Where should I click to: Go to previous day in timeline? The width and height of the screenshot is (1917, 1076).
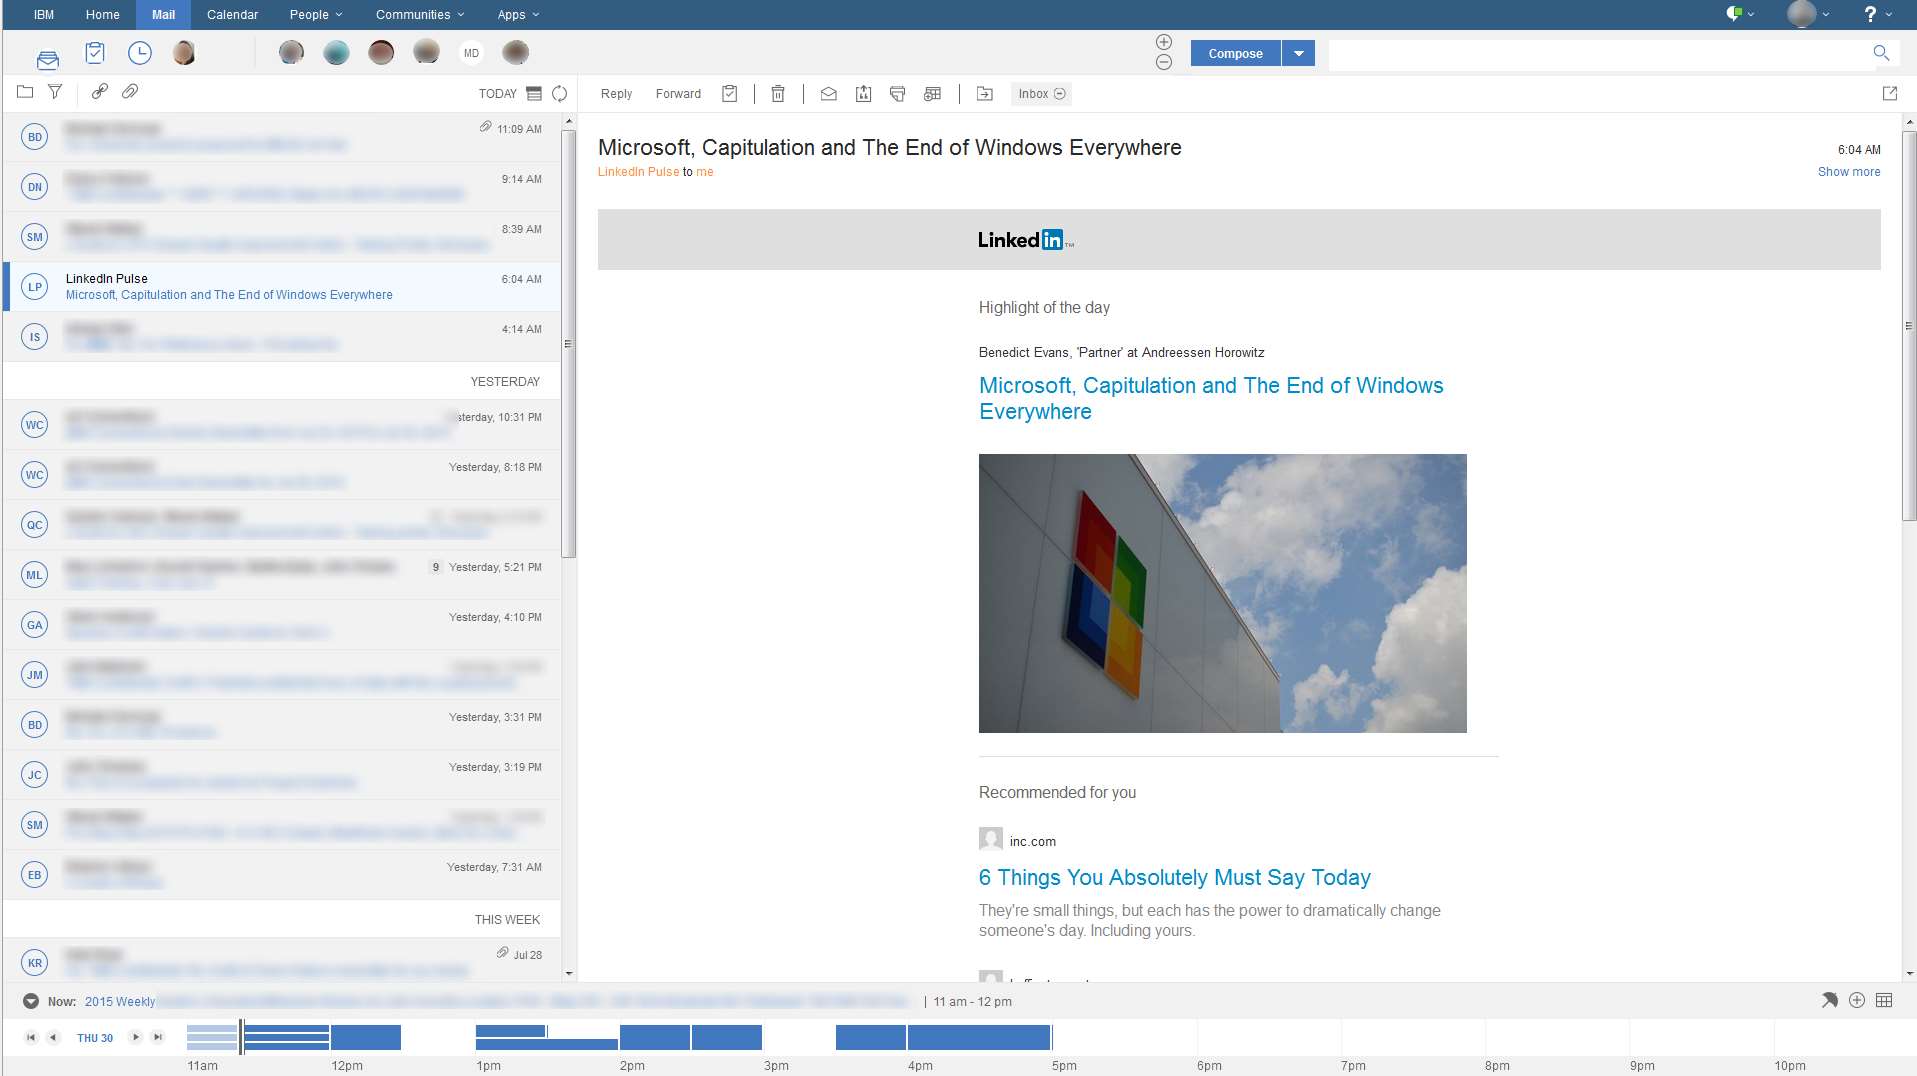pos(54,1038)
